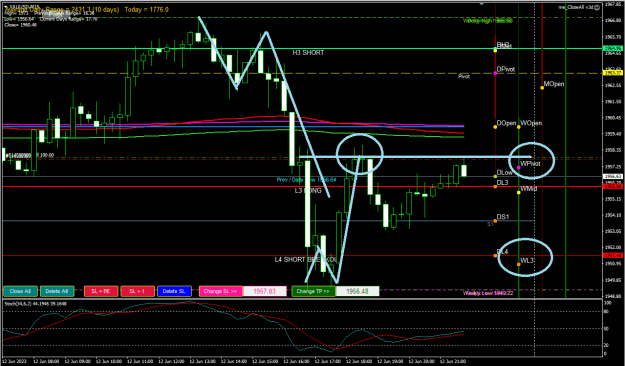Click the Change TP >> button

pos(313,291)
